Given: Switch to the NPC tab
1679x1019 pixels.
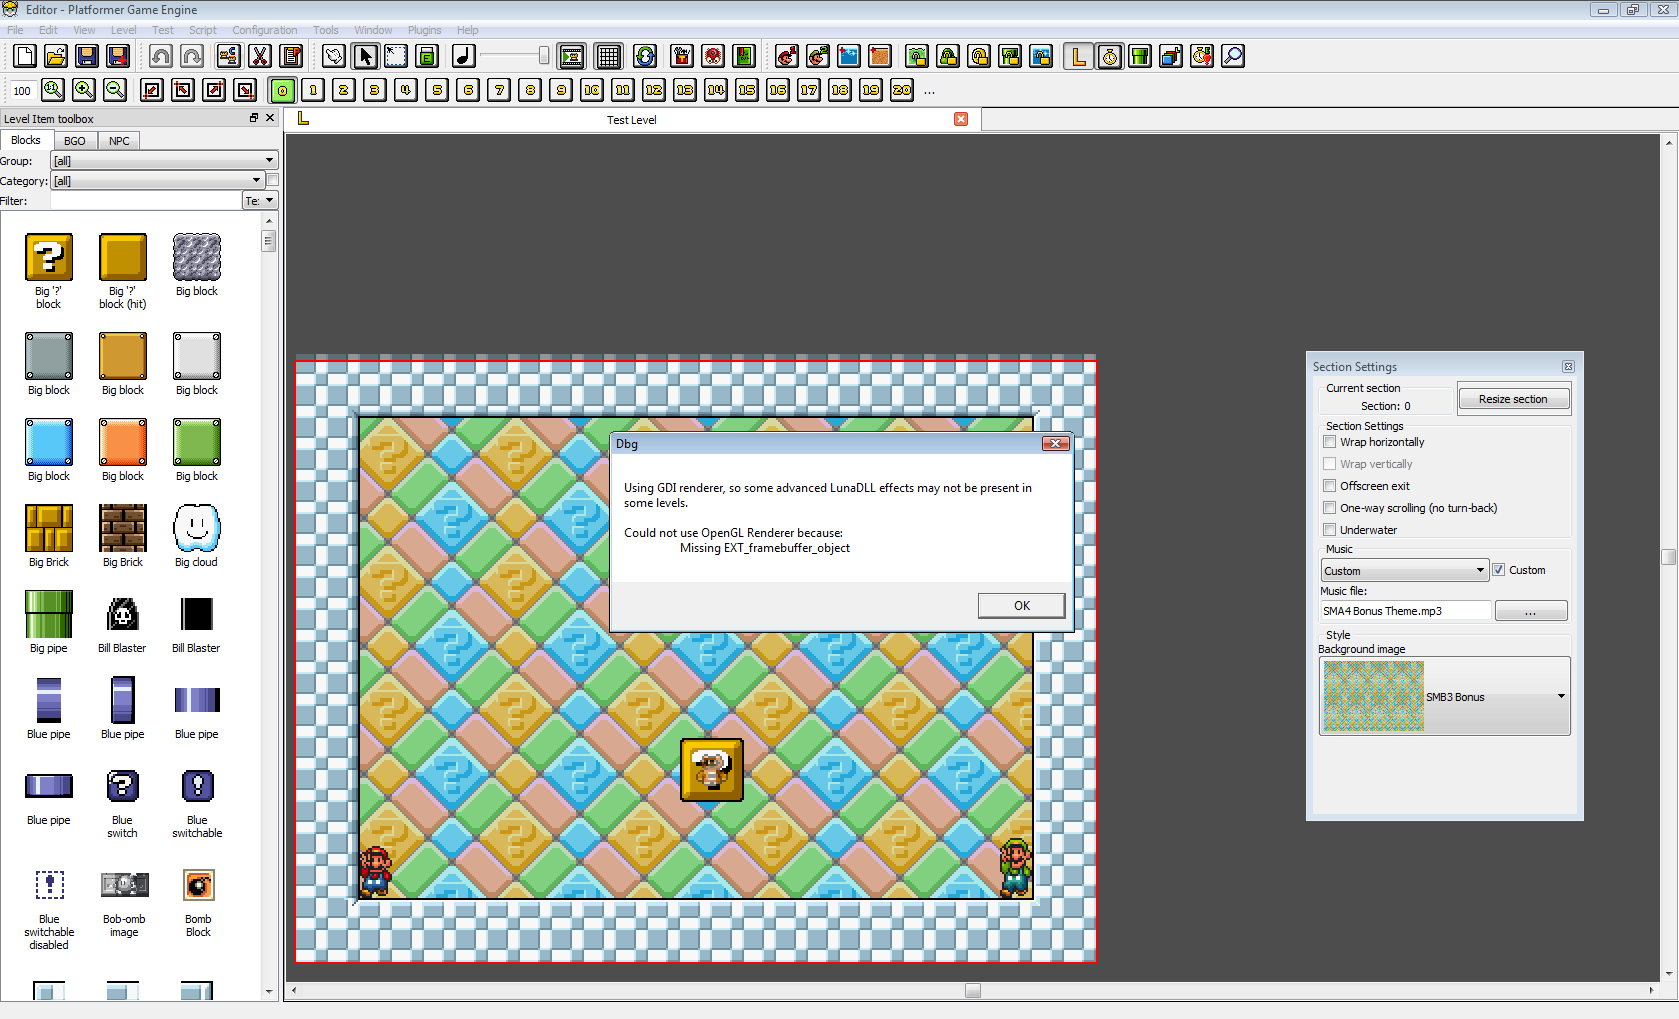Looking at the screenshot, I should point(119,141).
